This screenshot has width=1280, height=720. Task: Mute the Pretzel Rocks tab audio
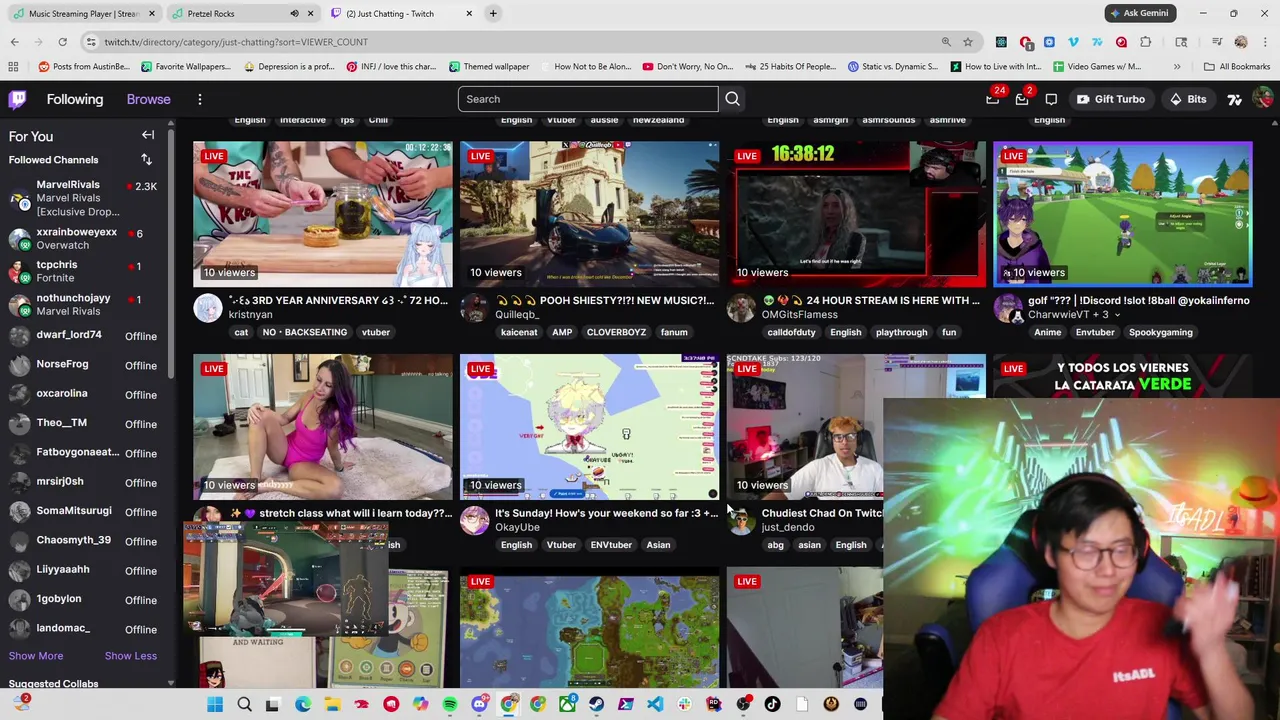(294, 14)
